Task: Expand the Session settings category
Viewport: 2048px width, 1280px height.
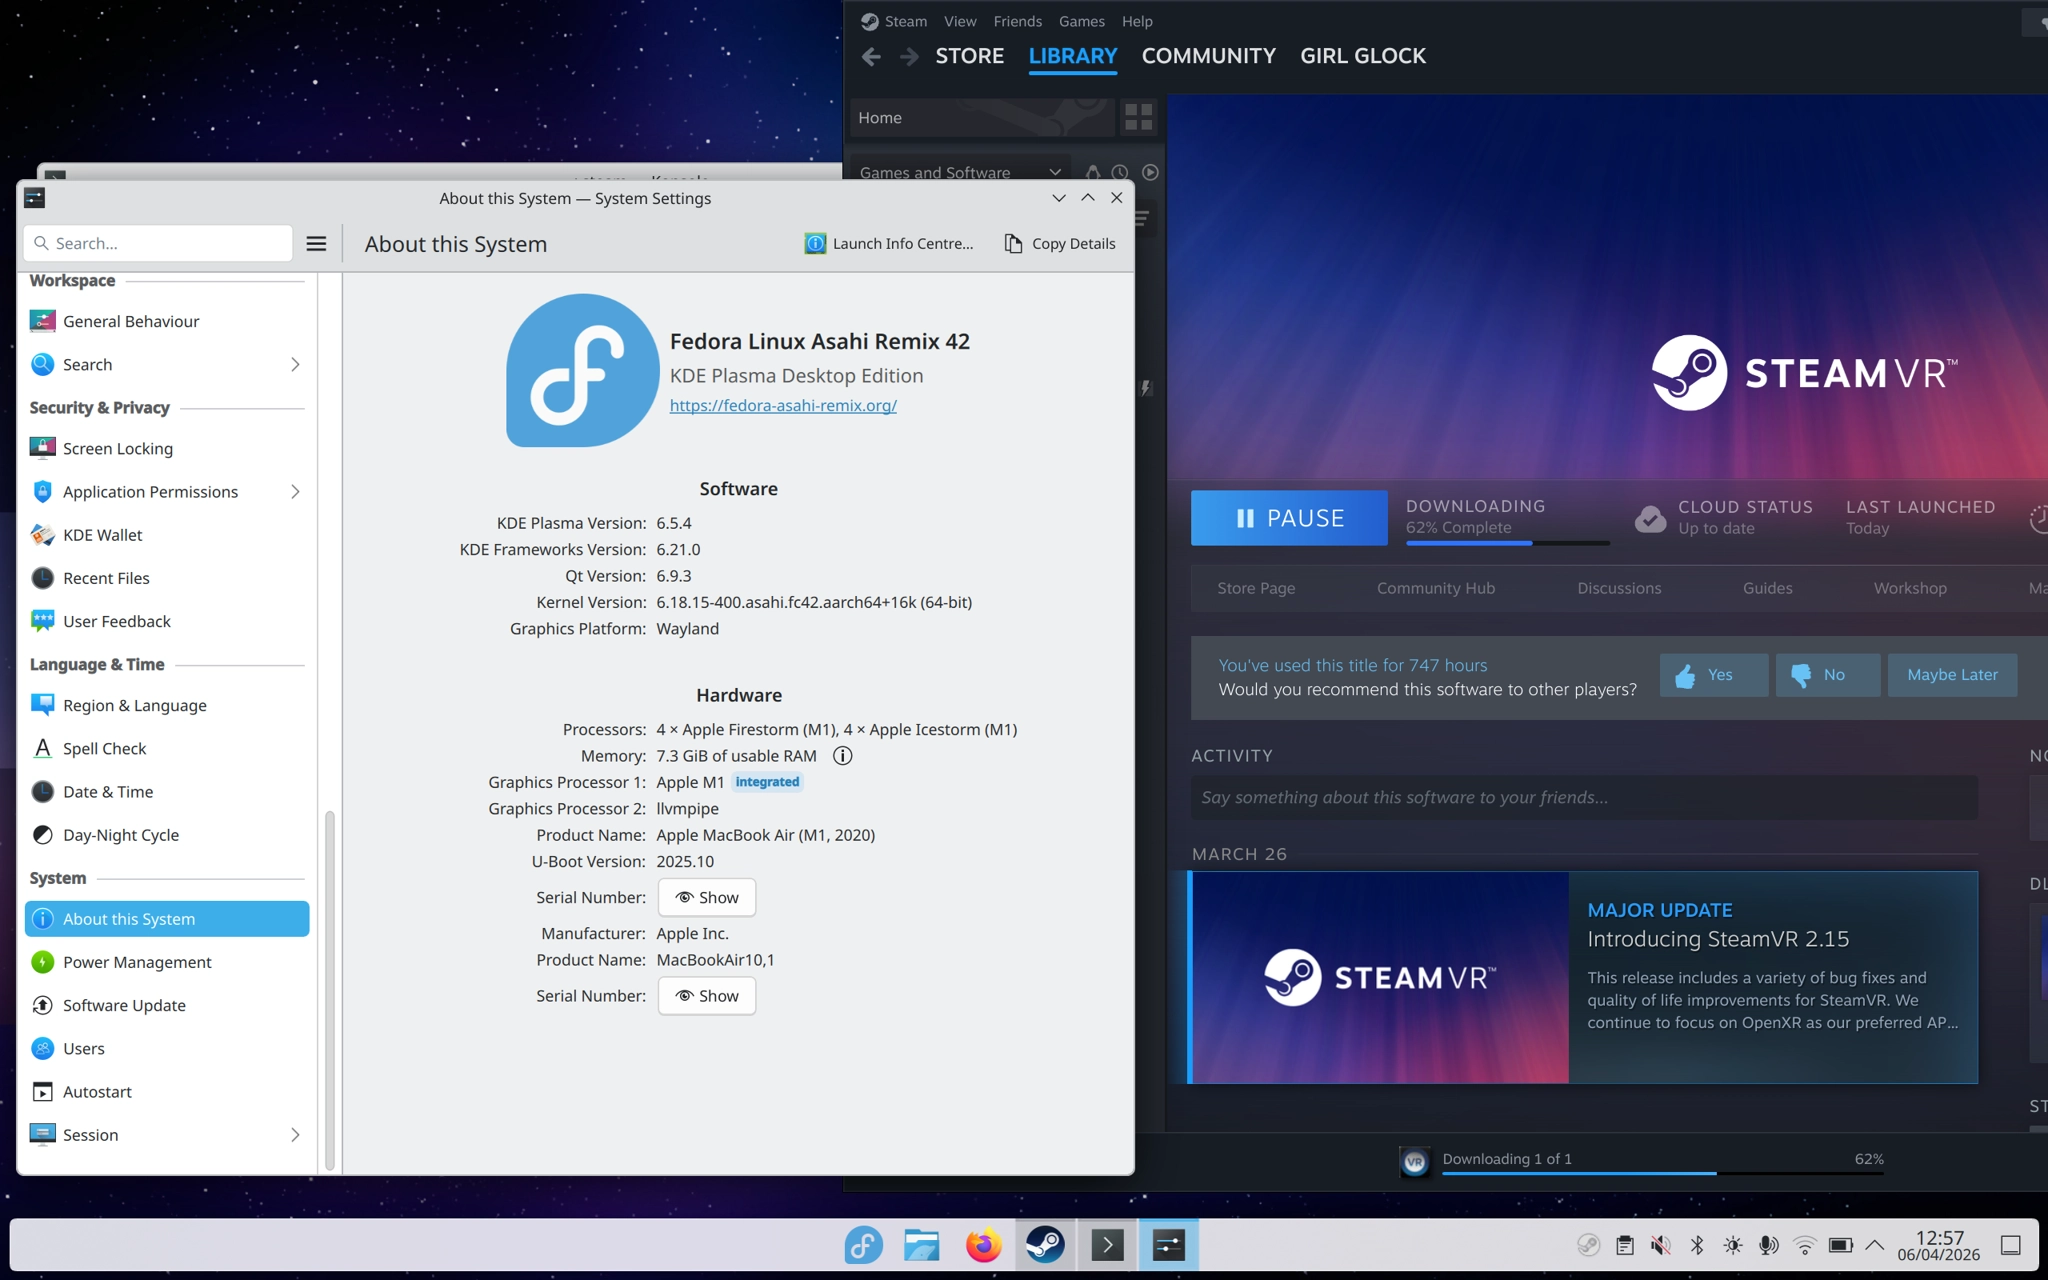Action: 295,1135
